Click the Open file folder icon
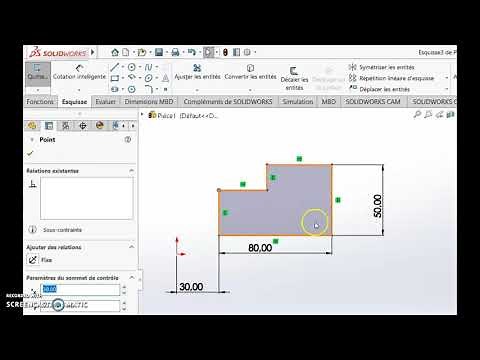Viewport: 480px width, 360px height. coord(142,52)
